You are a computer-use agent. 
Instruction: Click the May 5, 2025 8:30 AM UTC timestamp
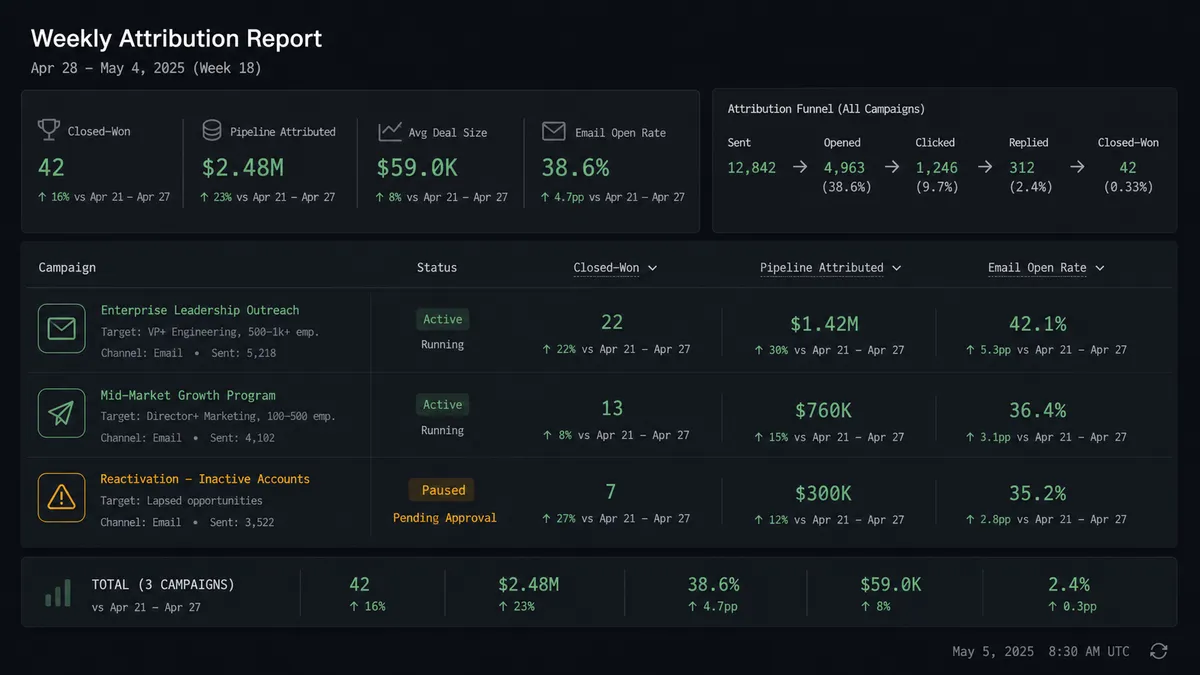[x=1041, y=651]
